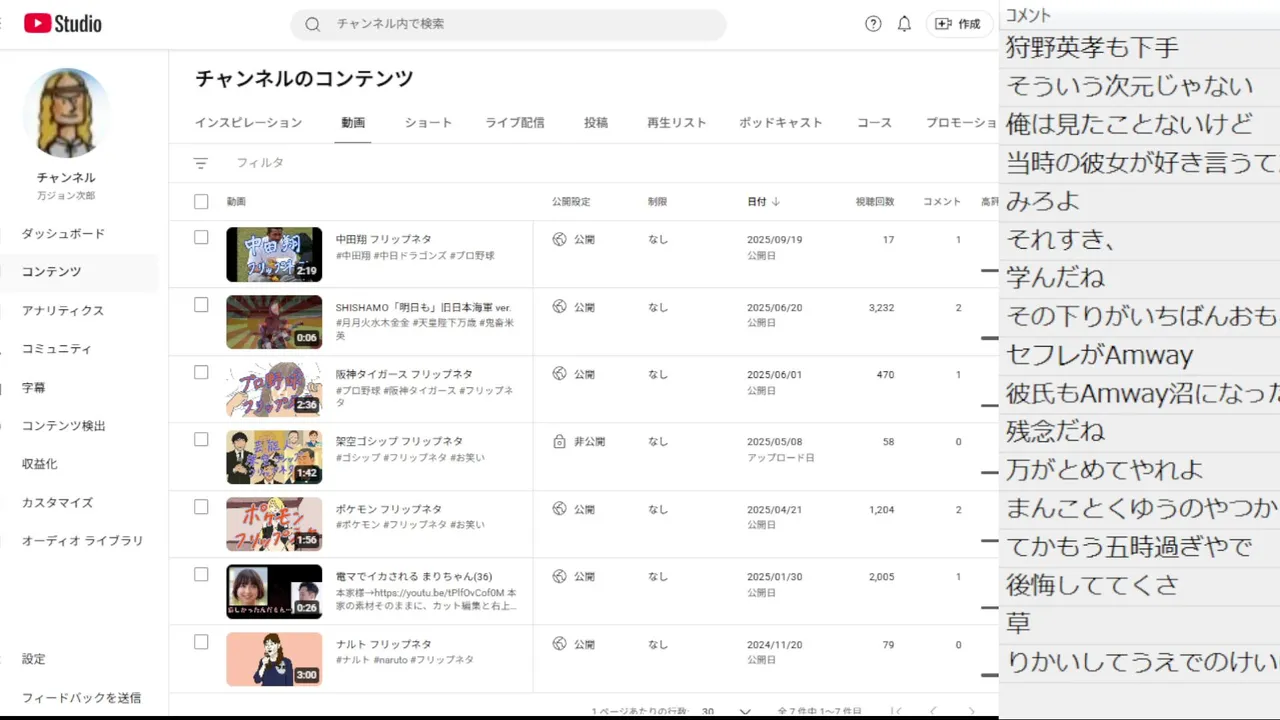
Task: Open the SHISHAMO video thumbnail
Action: click(x=274, y=321)
